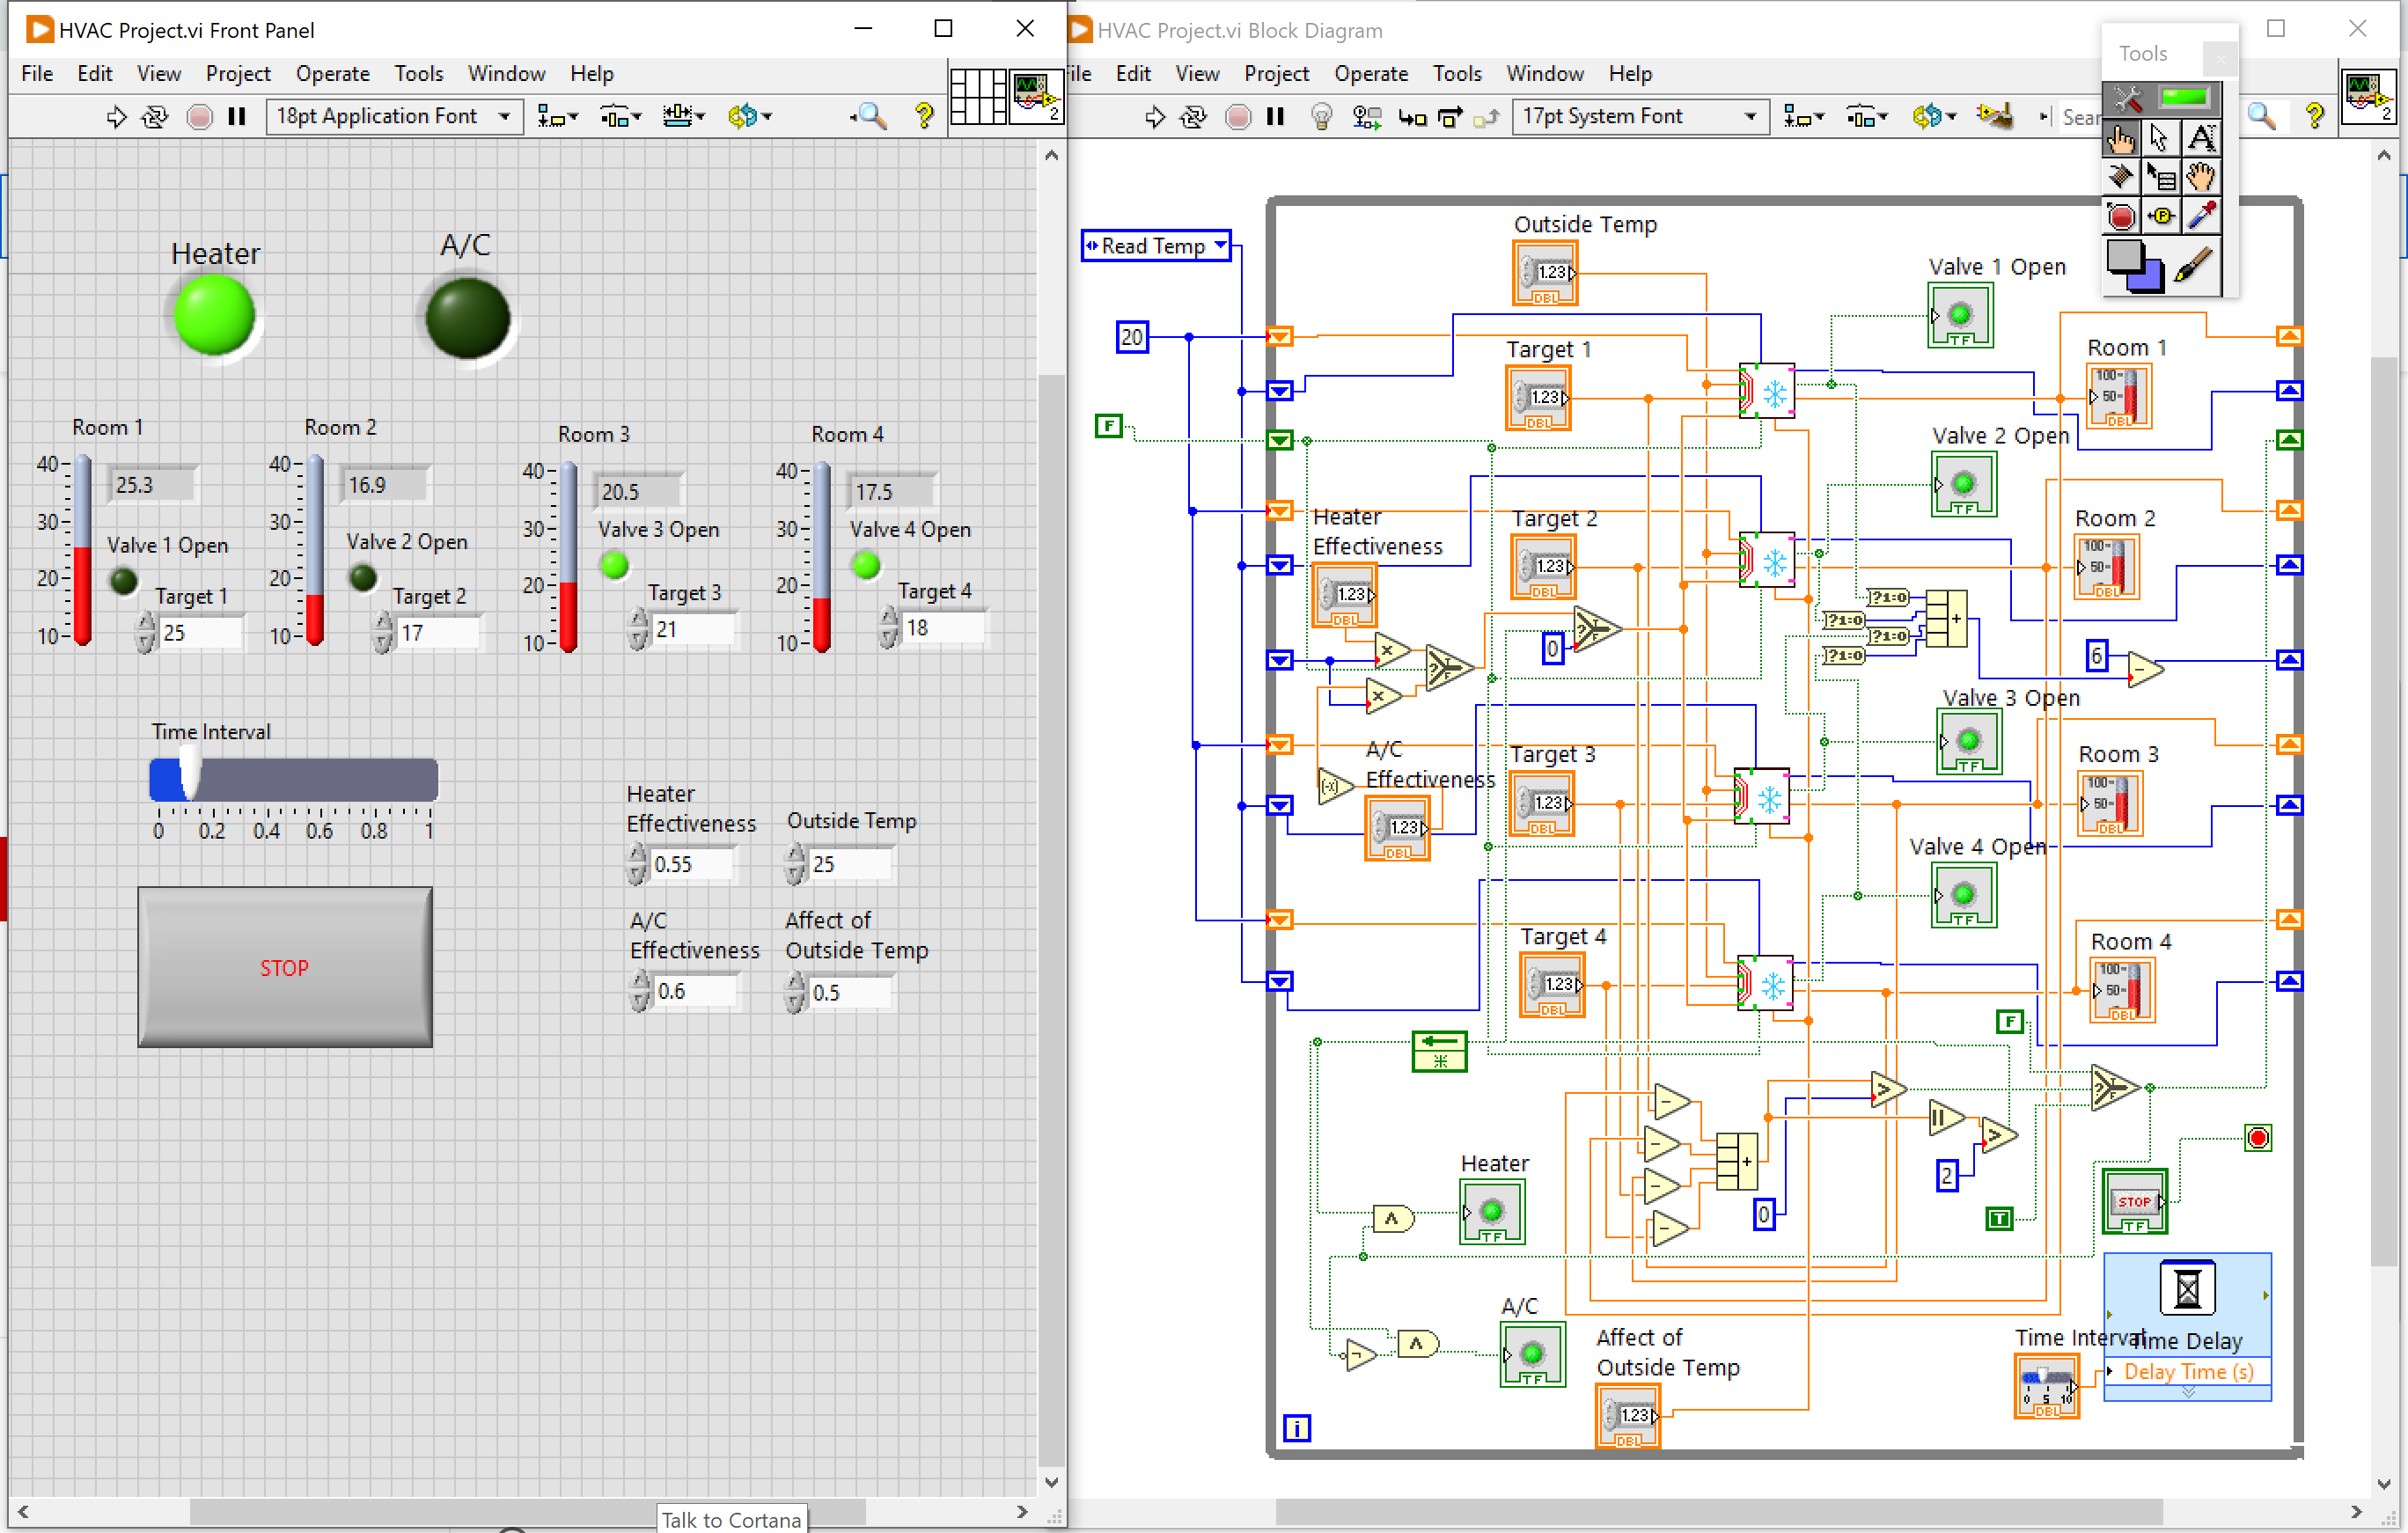Click Valve 2 Open LED on Front Panel
This screenshot has height=1533, width=2408.
363,577
